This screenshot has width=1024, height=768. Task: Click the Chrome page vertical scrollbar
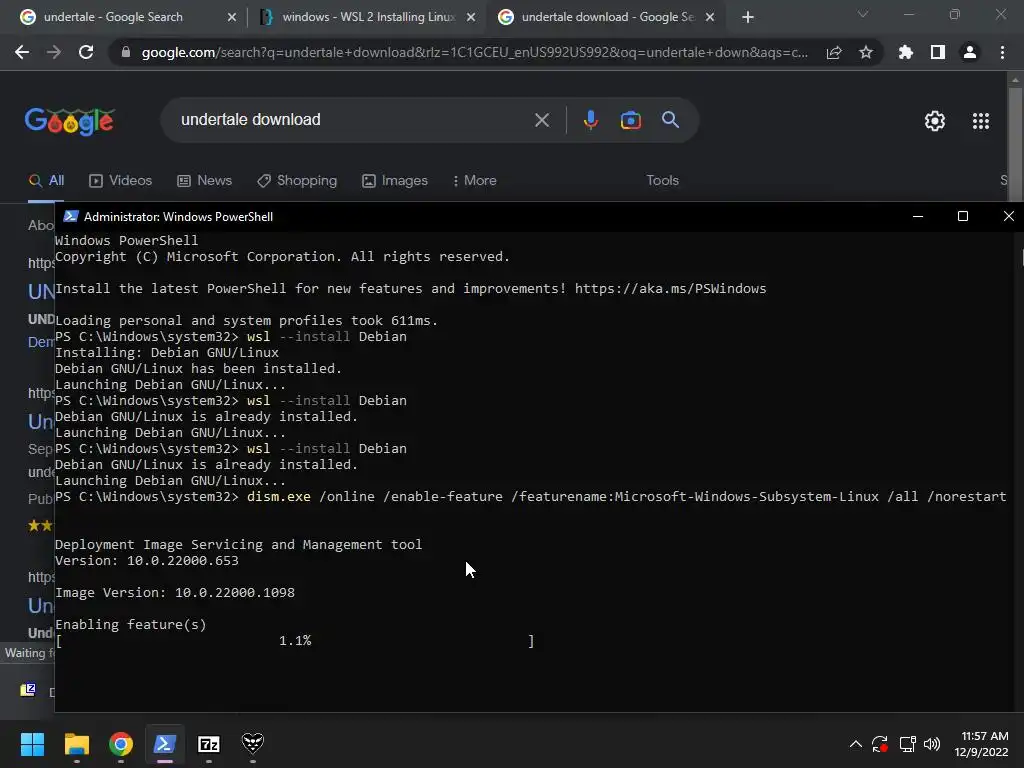point(1015,144)
